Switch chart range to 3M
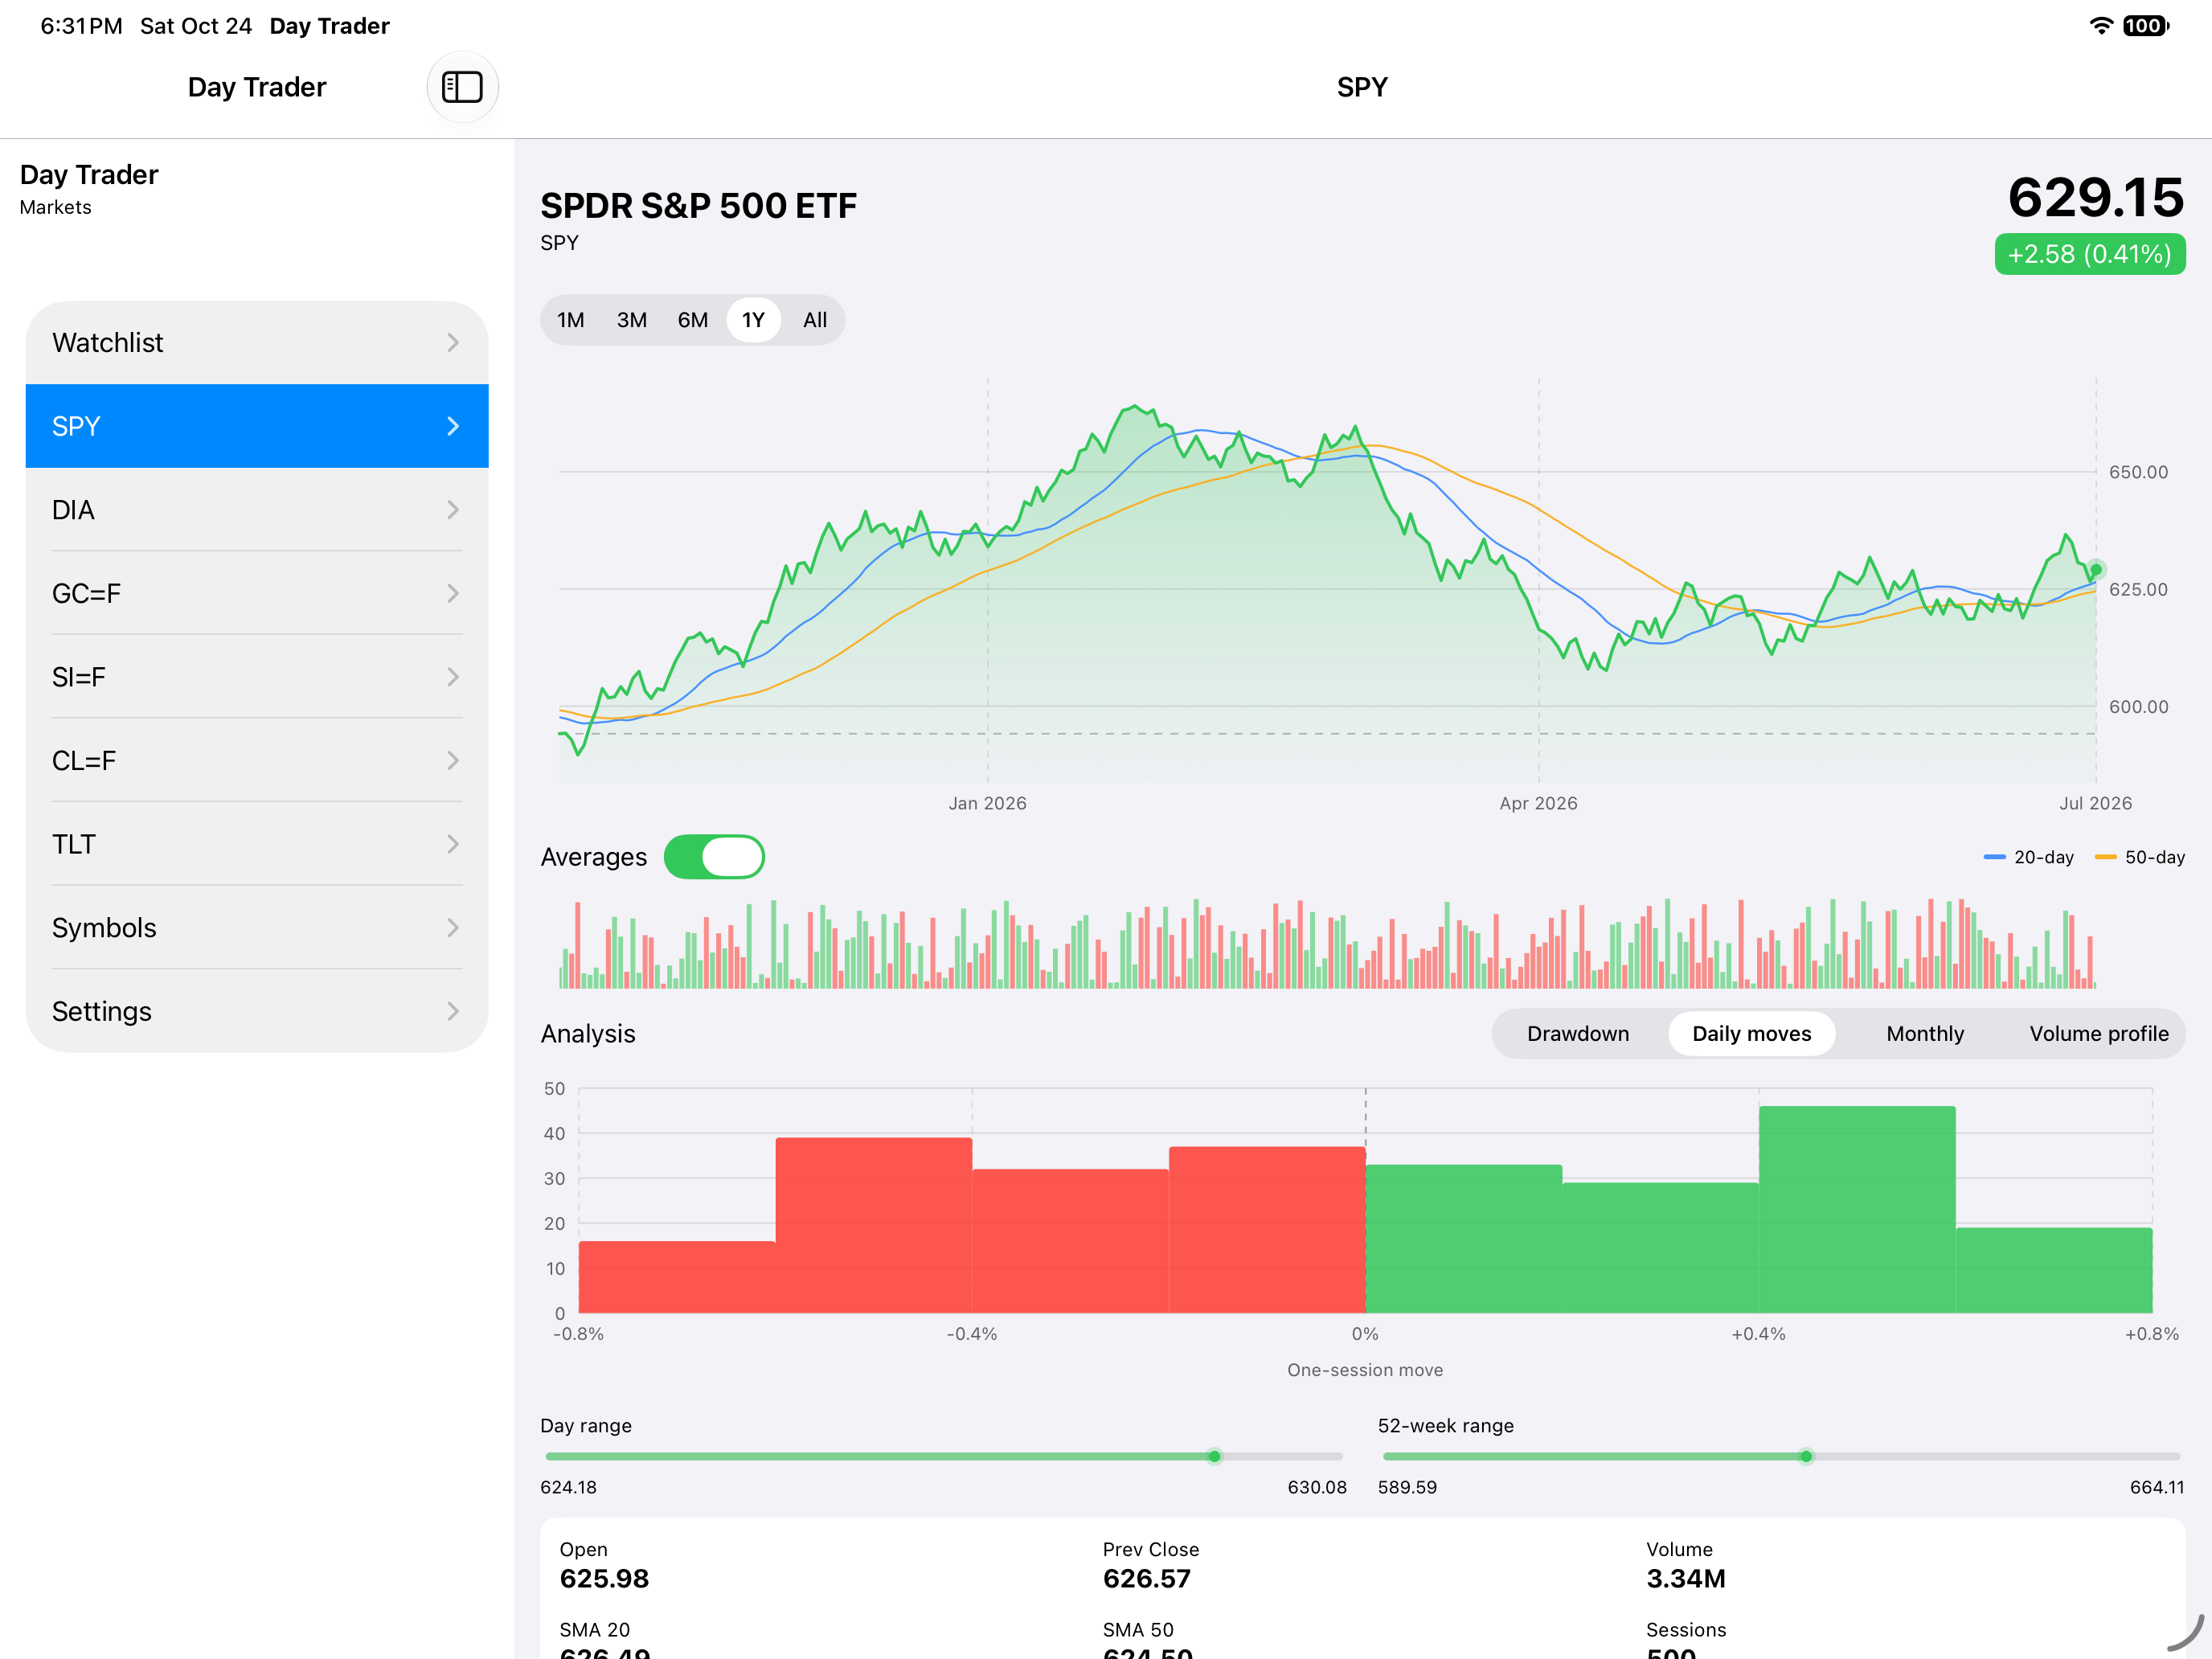Image resolution: width=2212 pixels, height=1659 pixels. coord(632,320)
